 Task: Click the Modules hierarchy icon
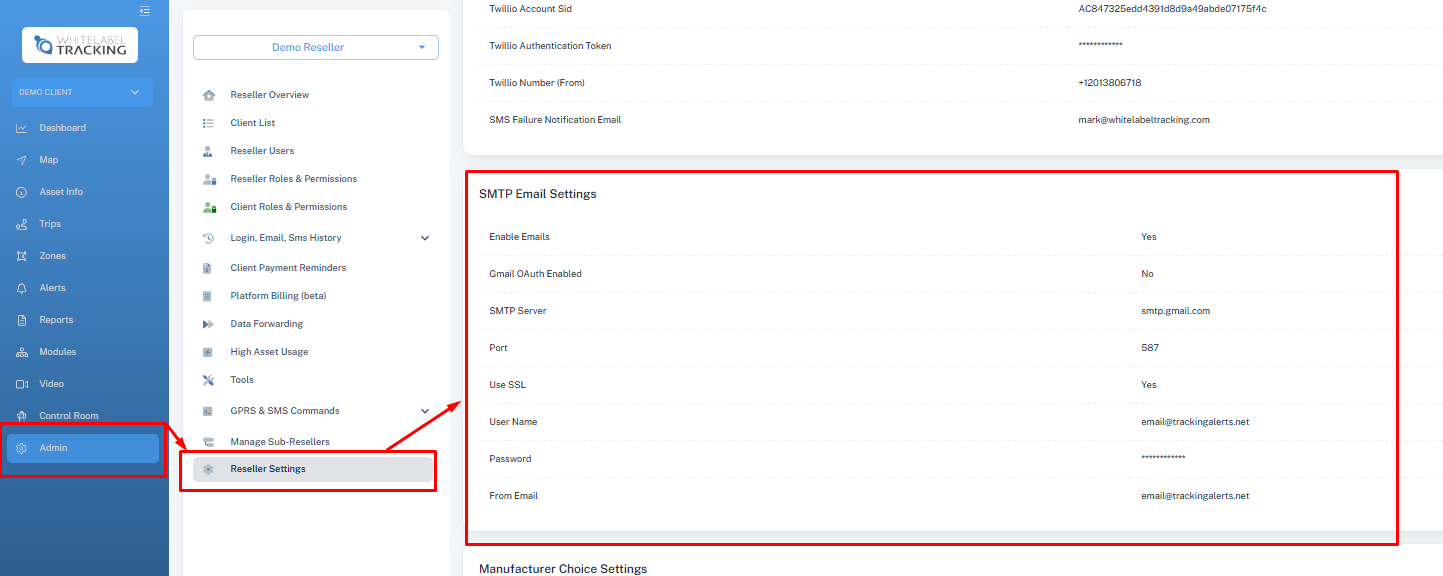22,352
